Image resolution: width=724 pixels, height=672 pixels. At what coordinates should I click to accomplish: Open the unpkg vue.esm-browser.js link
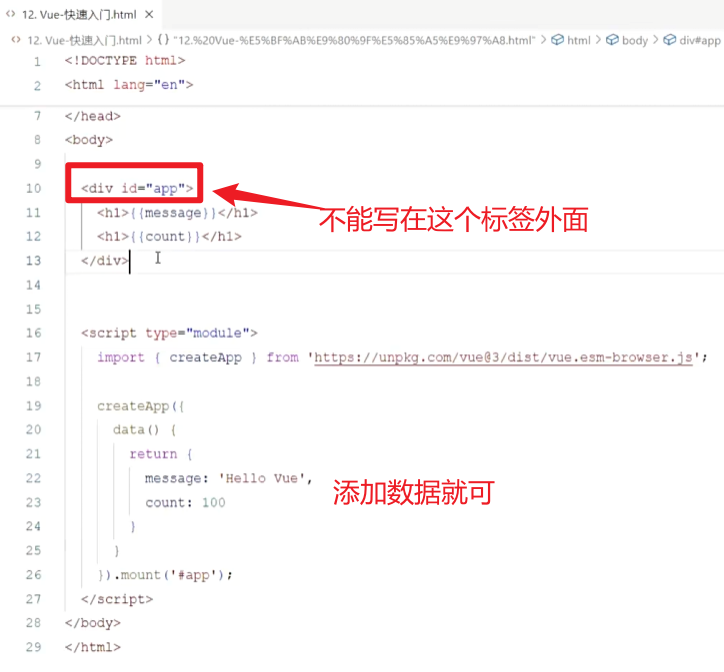pos(503,357)
